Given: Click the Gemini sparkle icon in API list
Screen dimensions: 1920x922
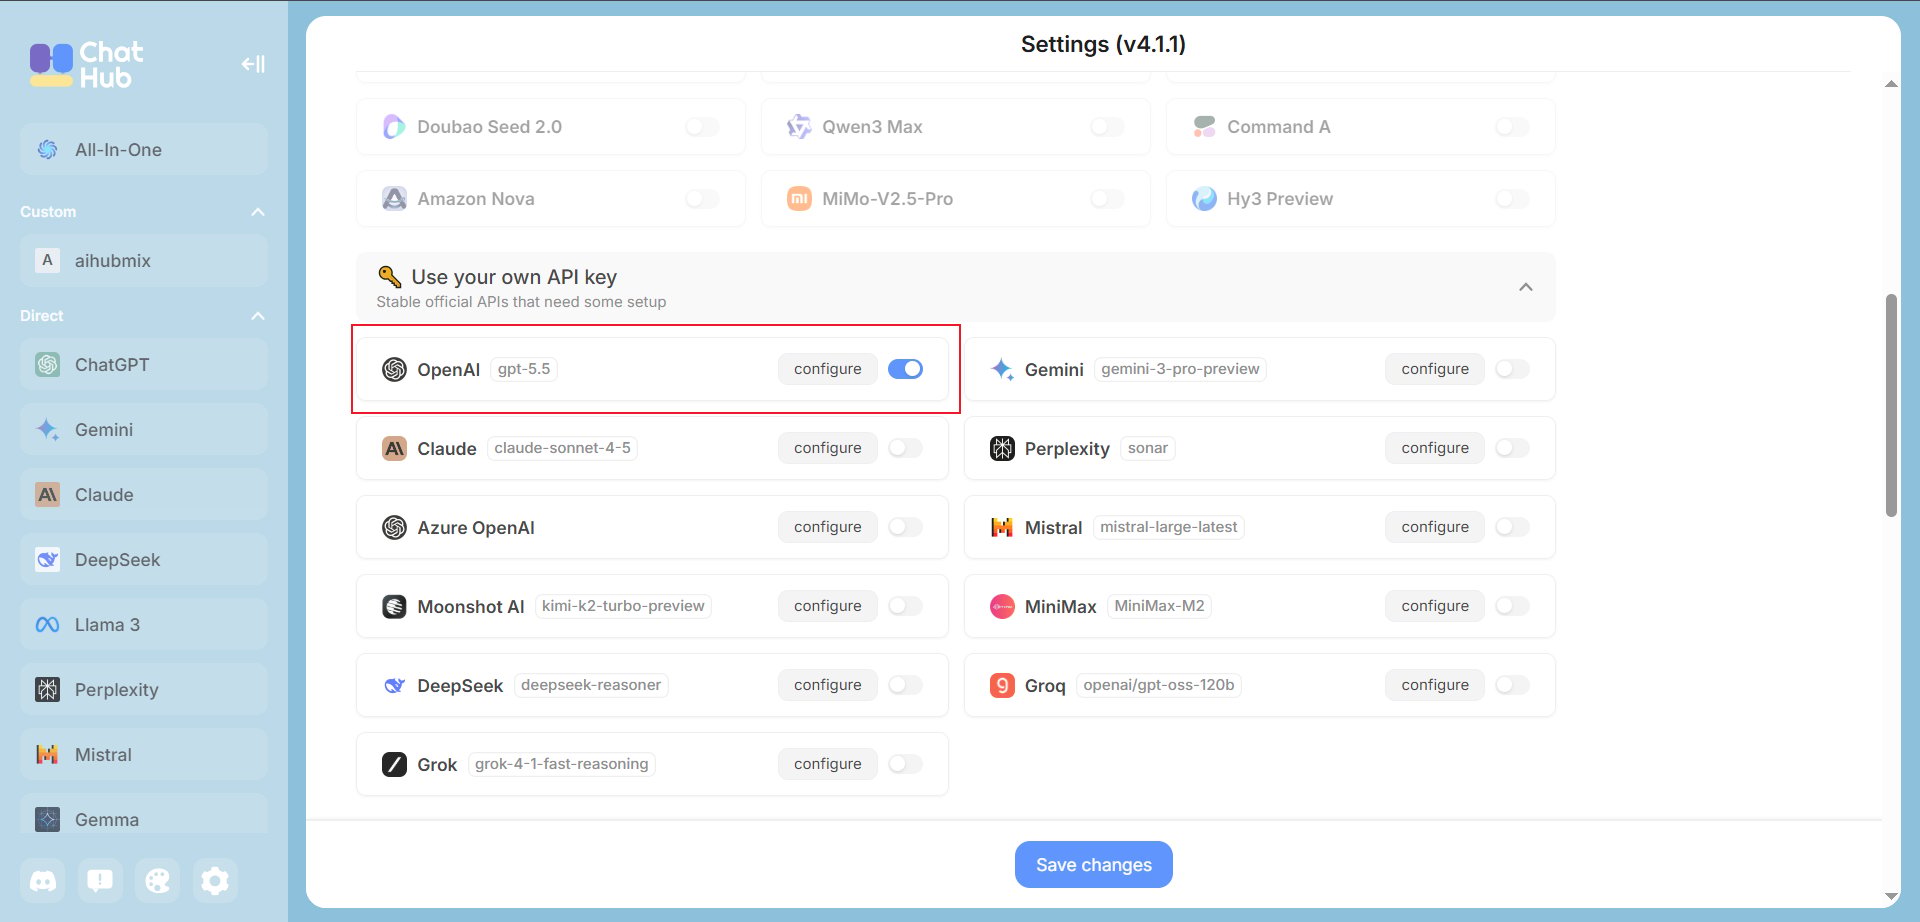Looking at the screenshot, I should coord(1002,370).
